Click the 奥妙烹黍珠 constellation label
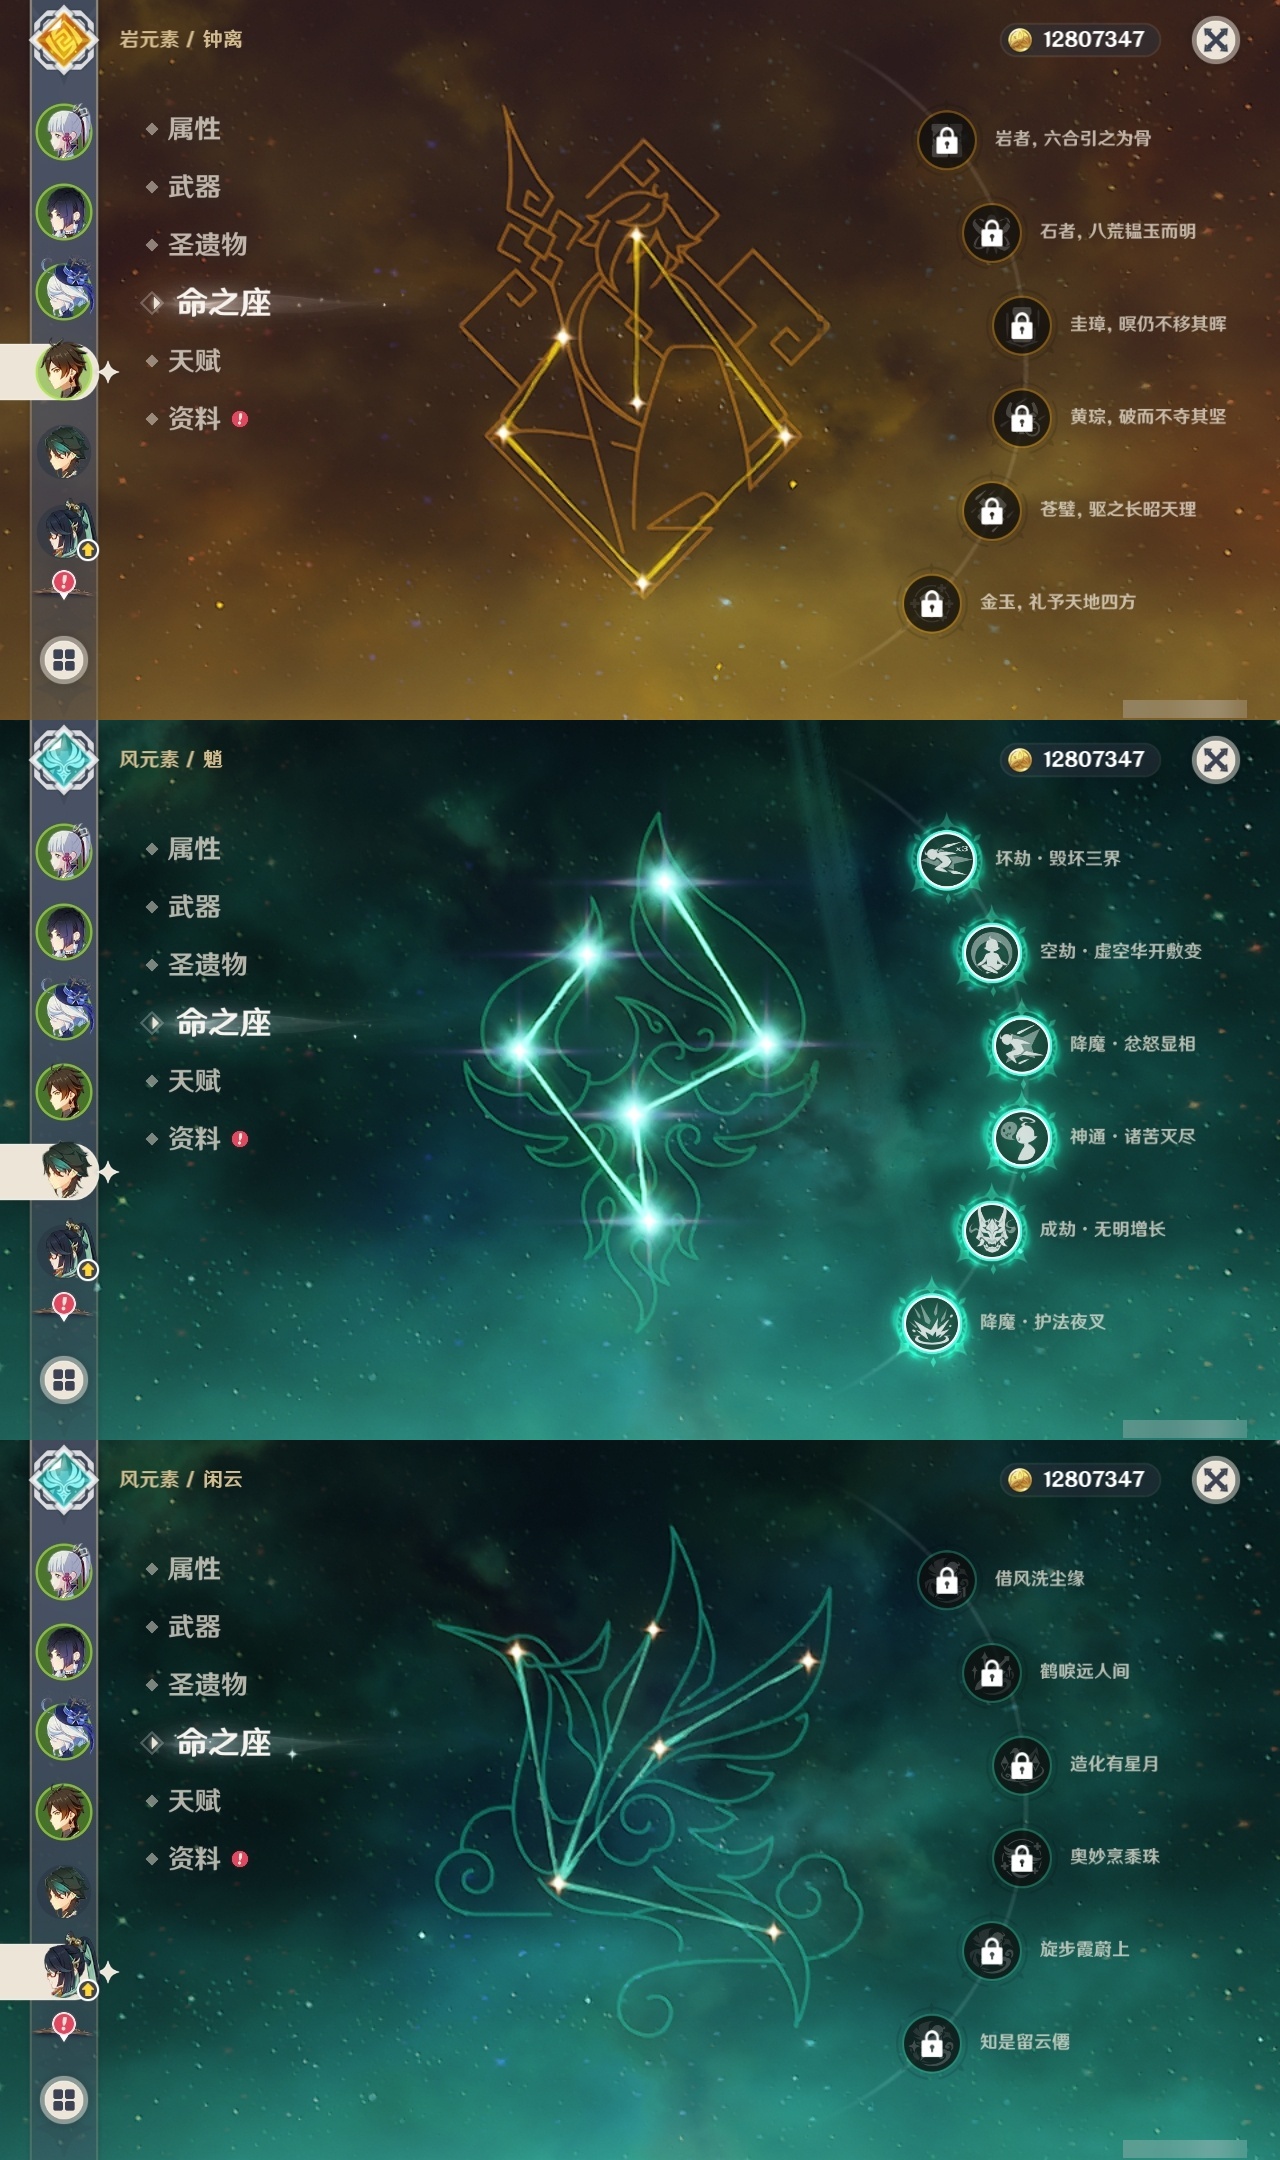 1114,1857
